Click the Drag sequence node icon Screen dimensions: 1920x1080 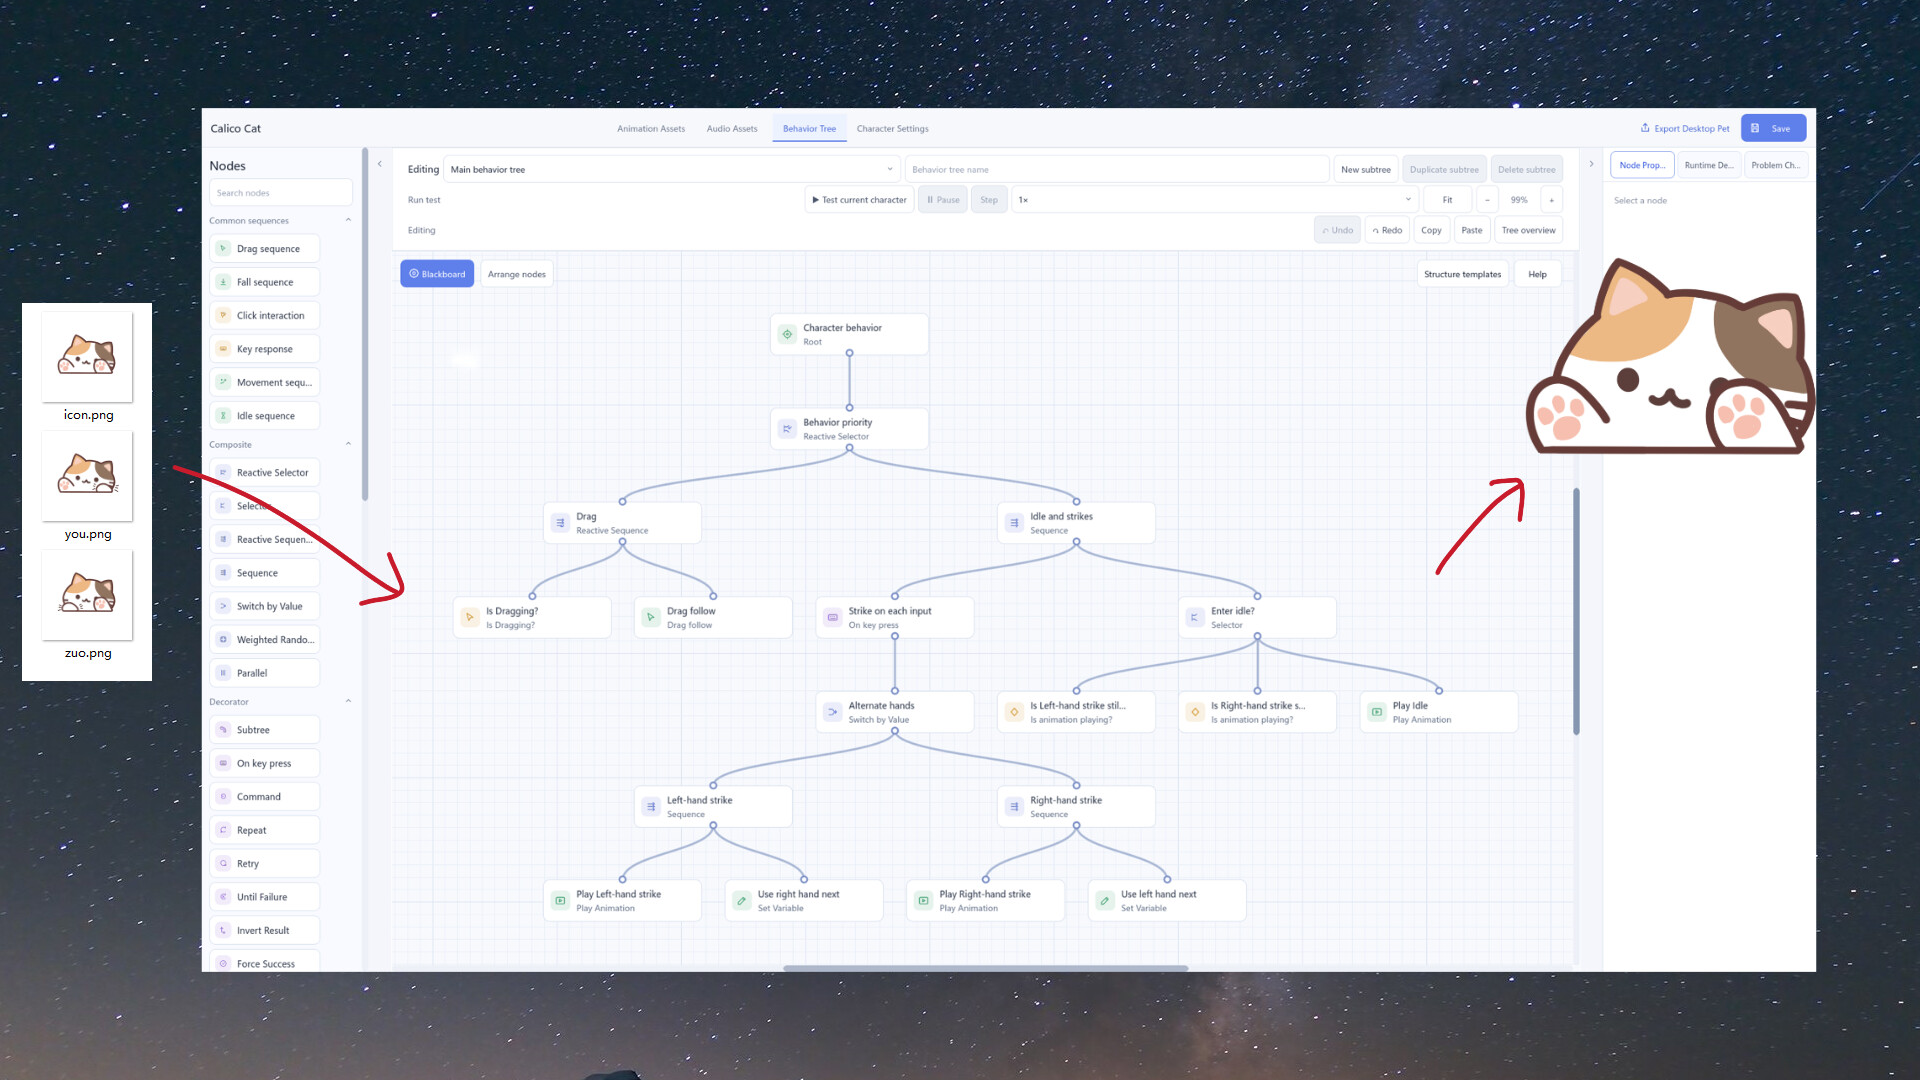(x=223, y=248)
